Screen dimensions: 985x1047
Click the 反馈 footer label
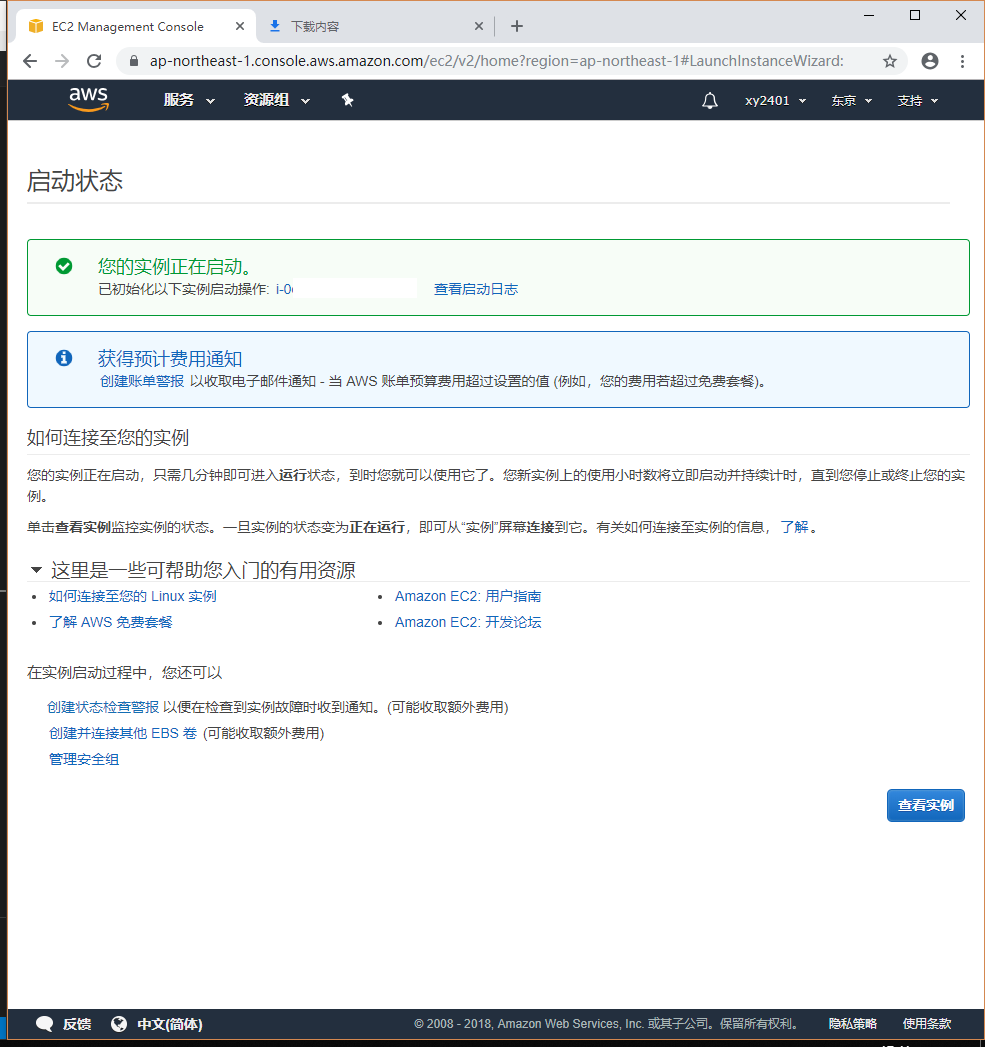pos(77,1024)
